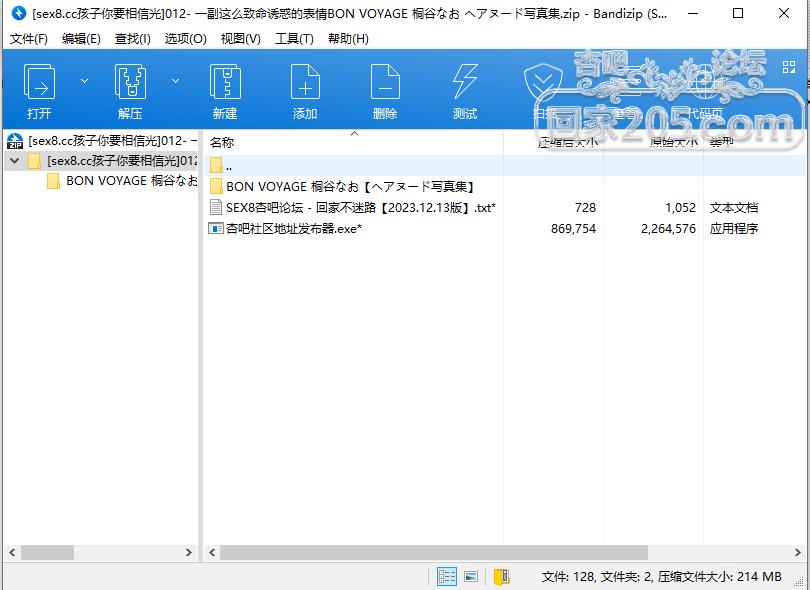The image size is (810, 590).
Task: Open the 文件(F) menu
Action: pyautogui.click(x=28, y=38)
